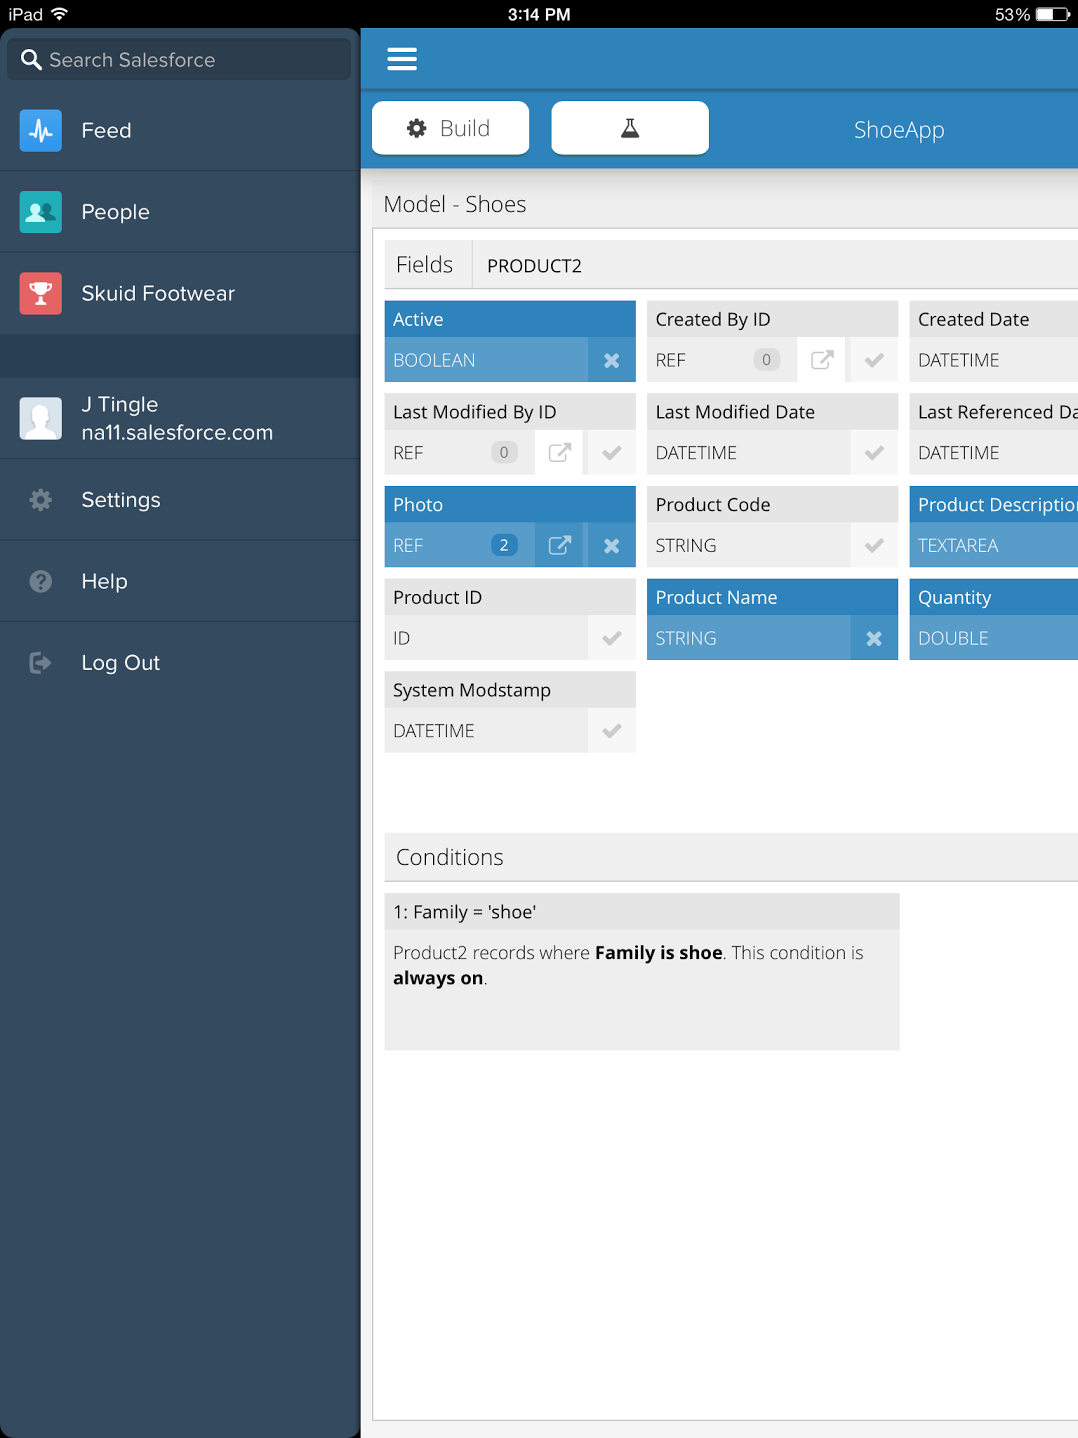
Task: Add Last Modified By ID via checkmark
Action: coord(612,453)
